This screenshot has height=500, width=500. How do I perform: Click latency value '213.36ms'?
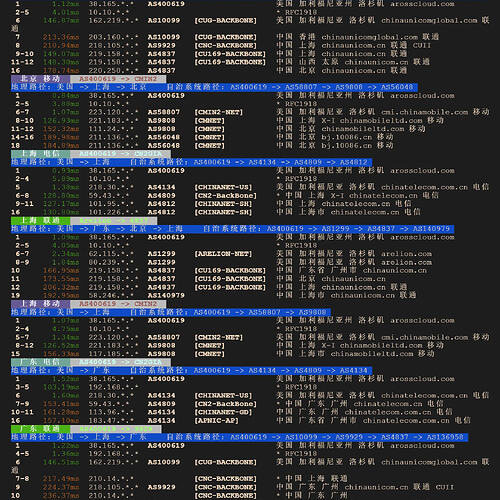coord(61,37)
